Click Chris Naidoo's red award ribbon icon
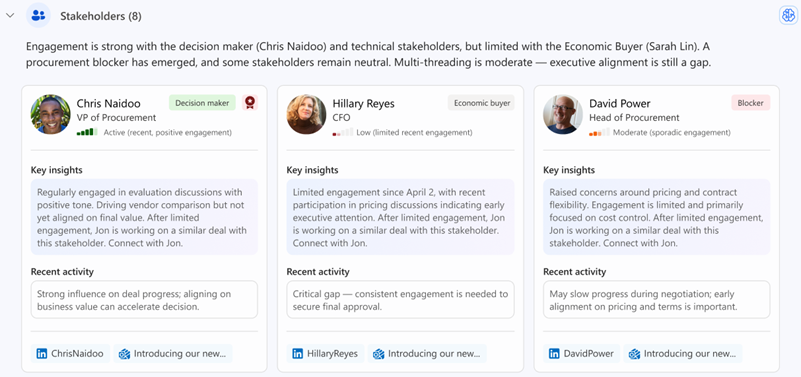 (250, 103)
